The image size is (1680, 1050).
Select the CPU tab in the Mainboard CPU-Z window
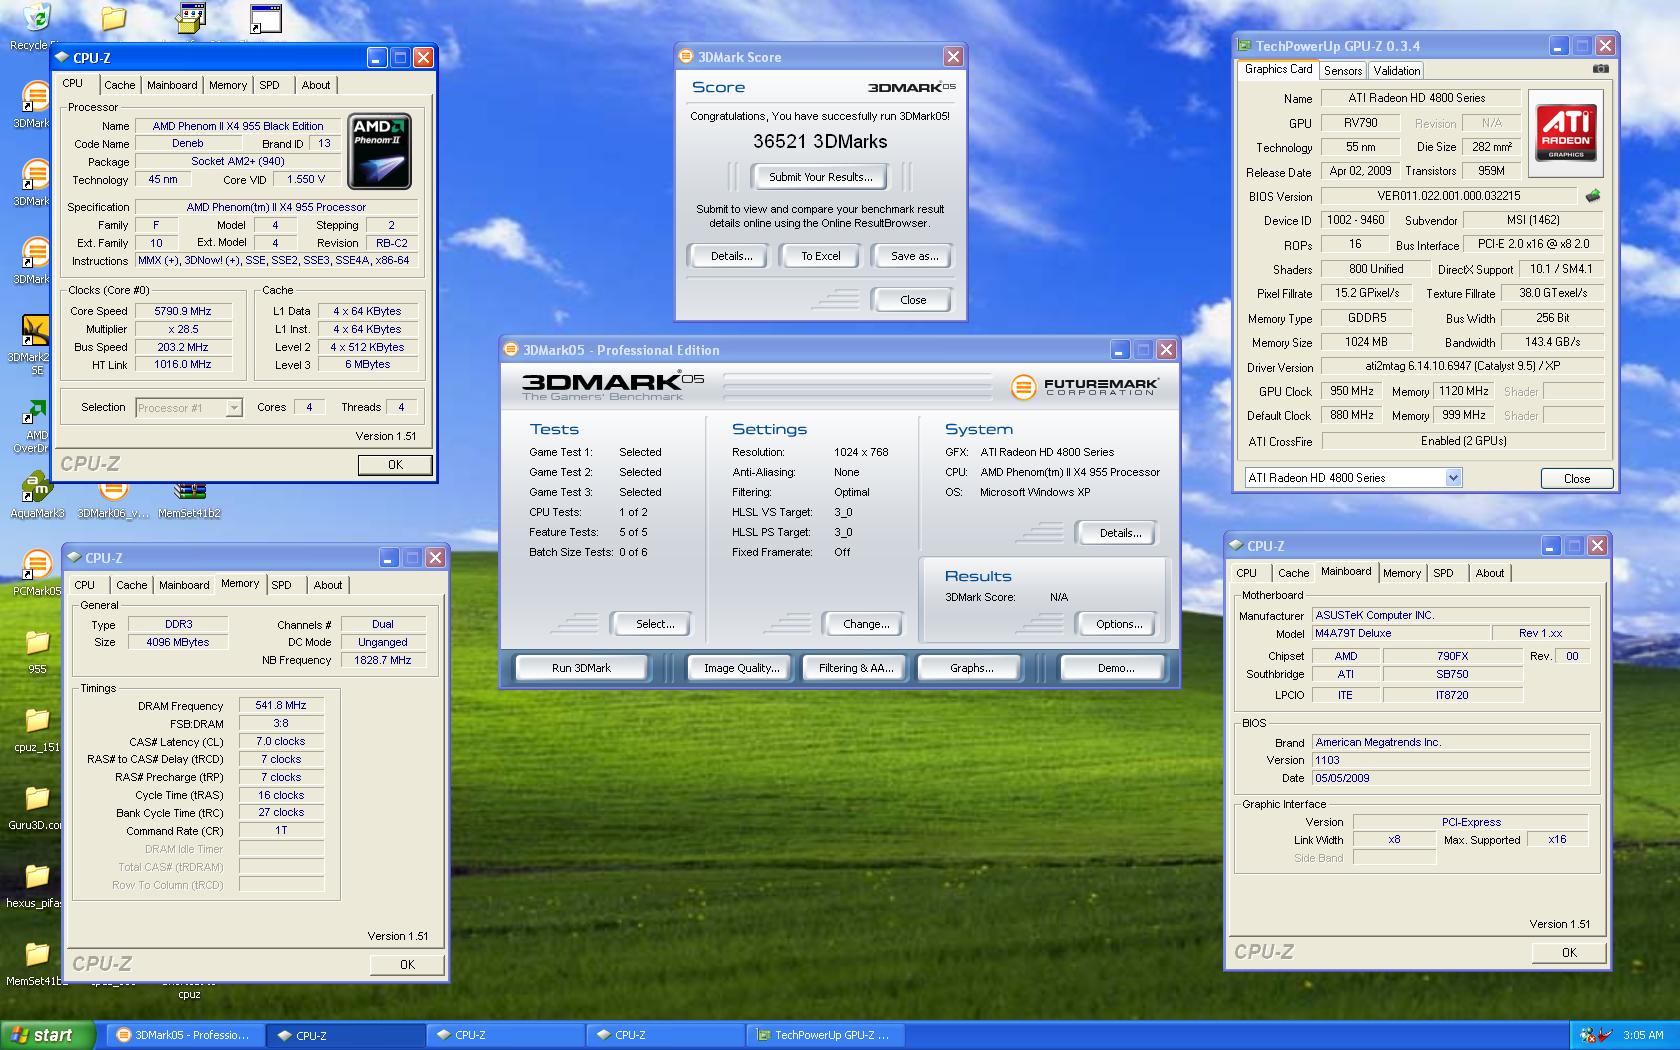[1246, 574]
